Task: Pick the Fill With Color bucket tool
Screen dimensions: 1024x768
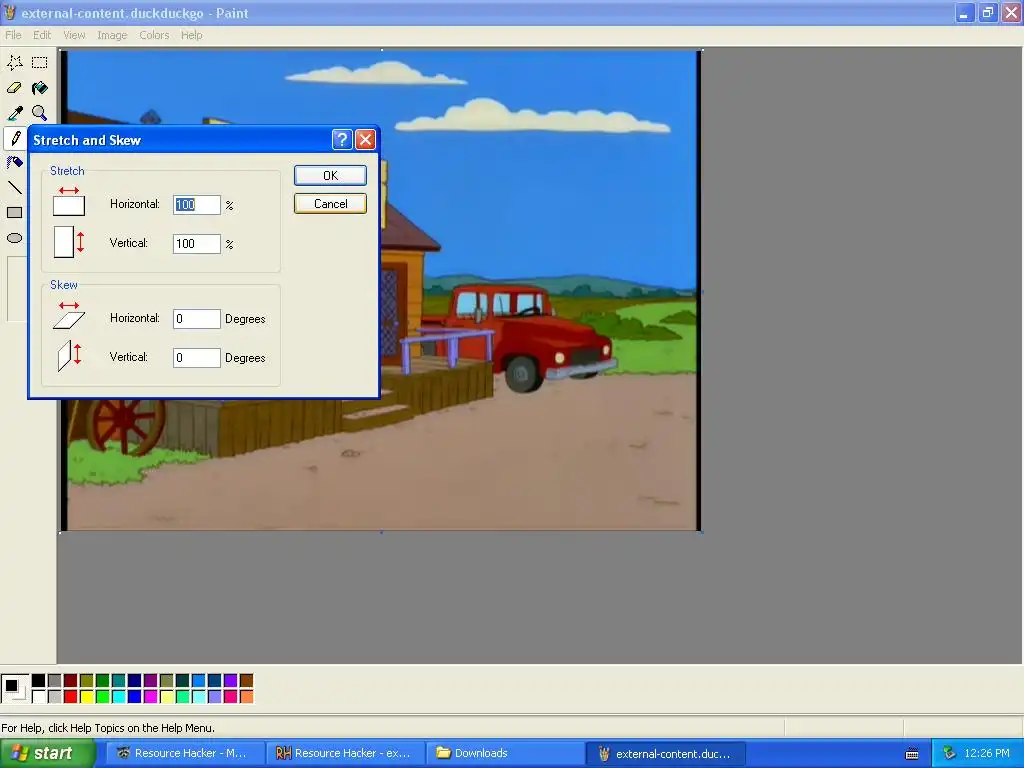Action: click(x=40, y=88)
